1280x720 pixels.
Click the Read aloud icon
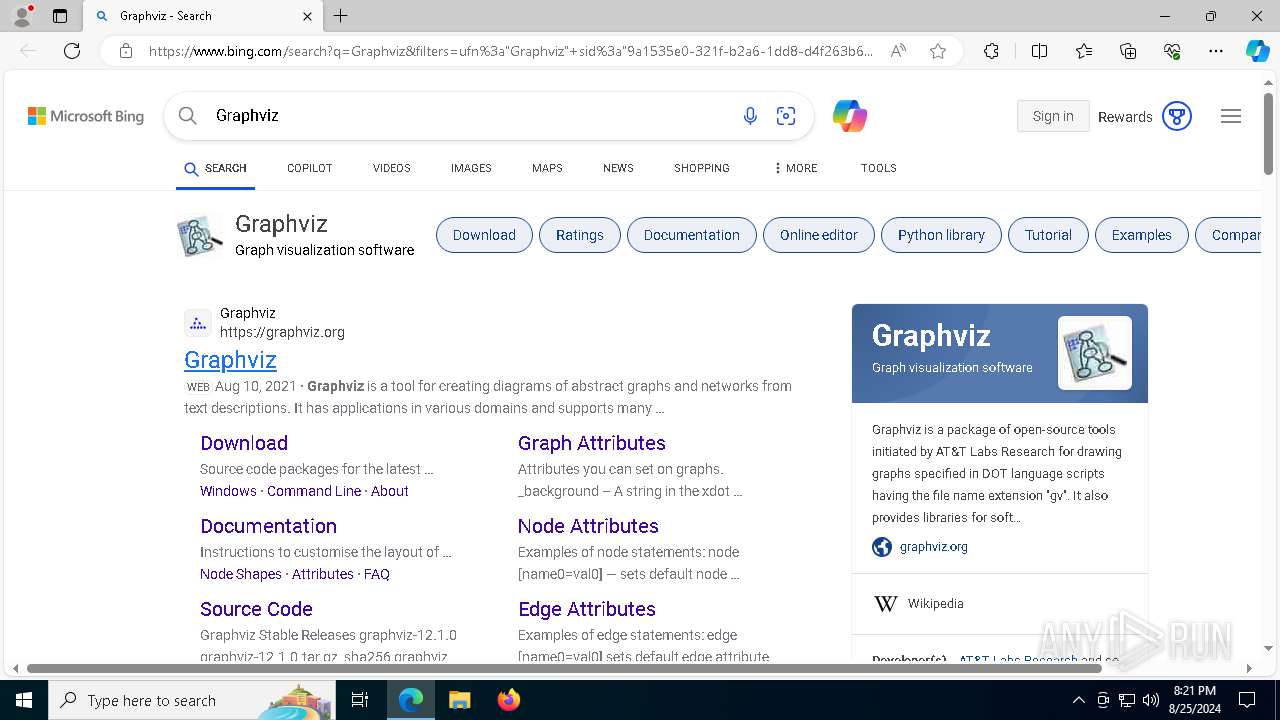[x=898, y=51]
